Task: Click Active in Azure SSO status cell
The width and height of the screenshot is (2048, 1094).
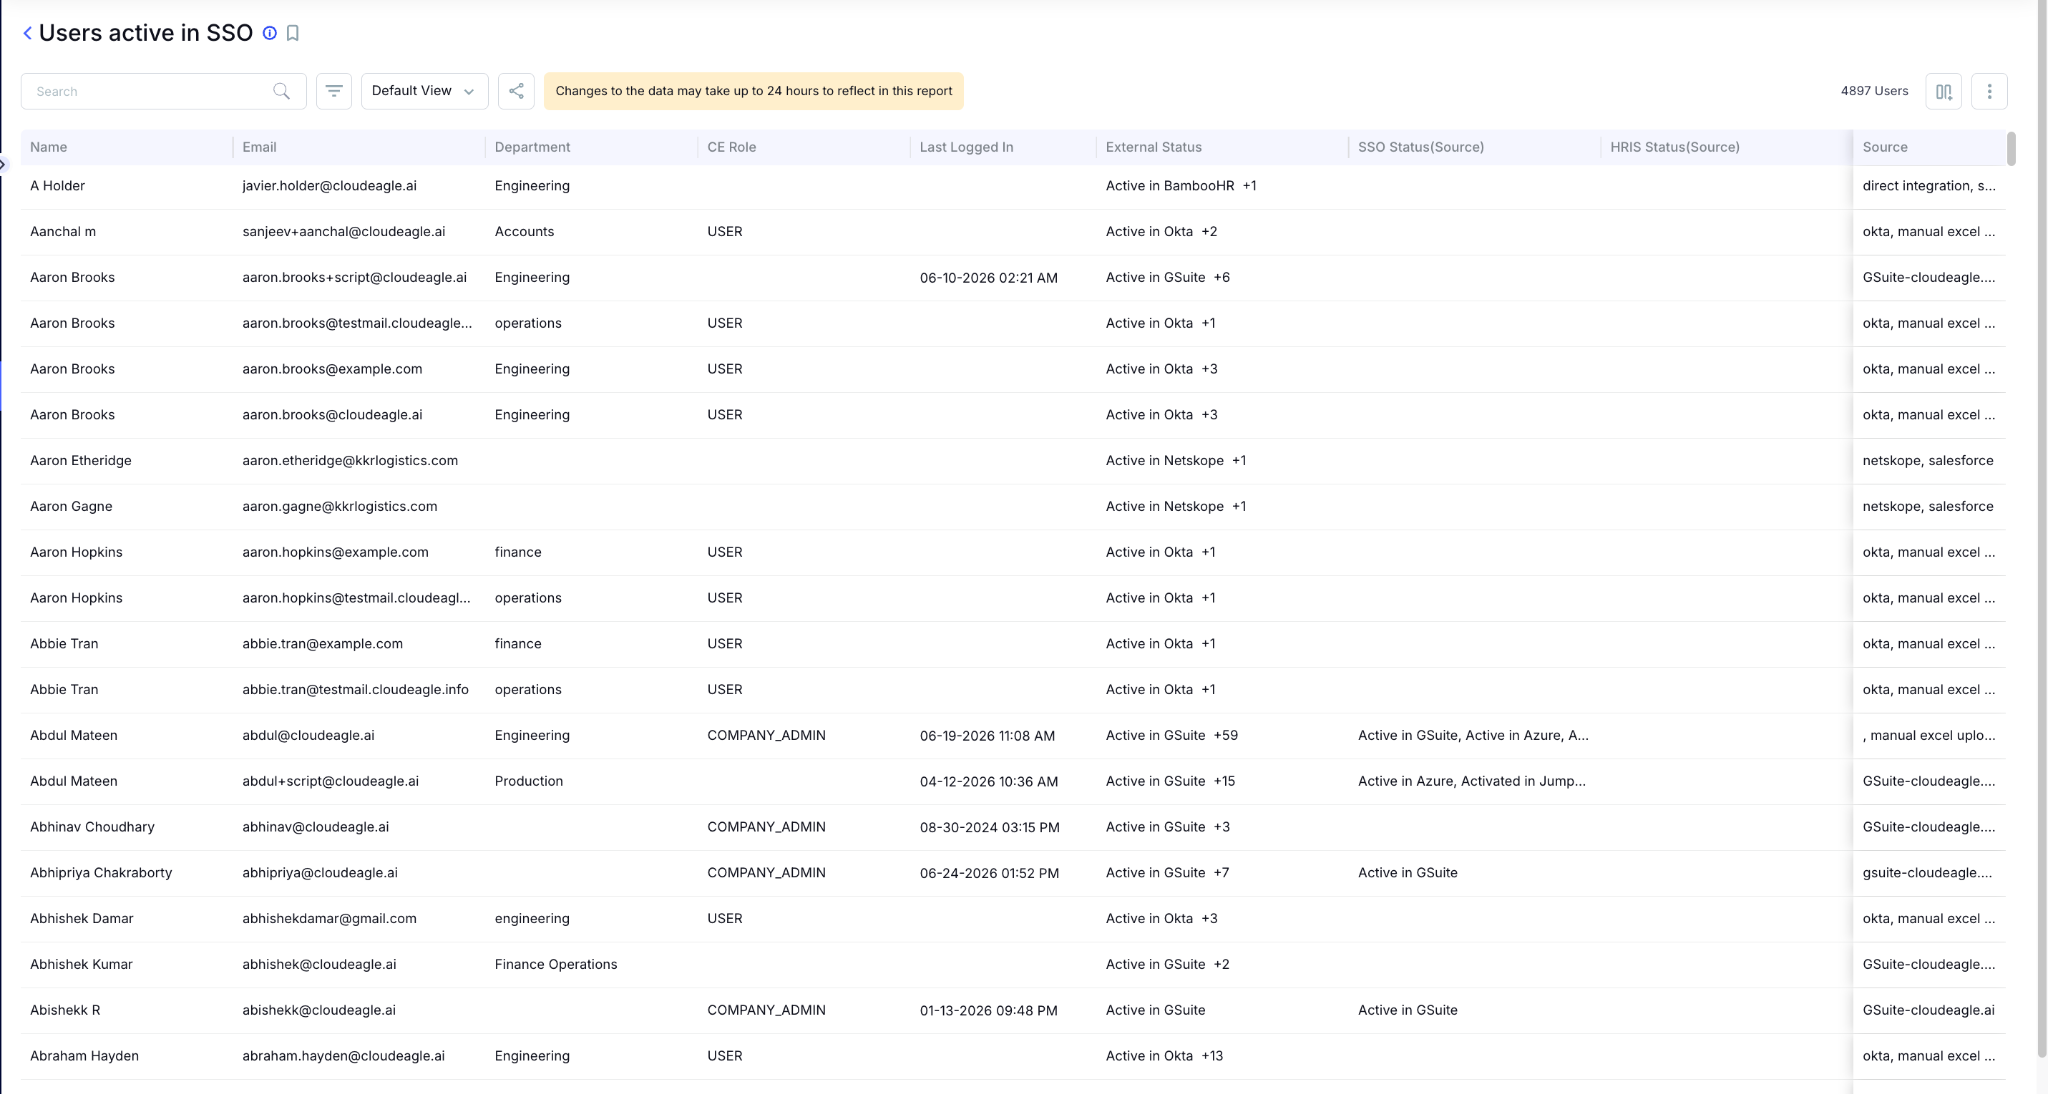Action: pyautogui.click(x=1472, y=782)
